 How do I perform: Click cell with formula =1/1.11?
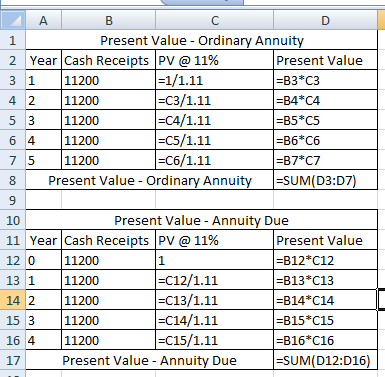(215, 80)
